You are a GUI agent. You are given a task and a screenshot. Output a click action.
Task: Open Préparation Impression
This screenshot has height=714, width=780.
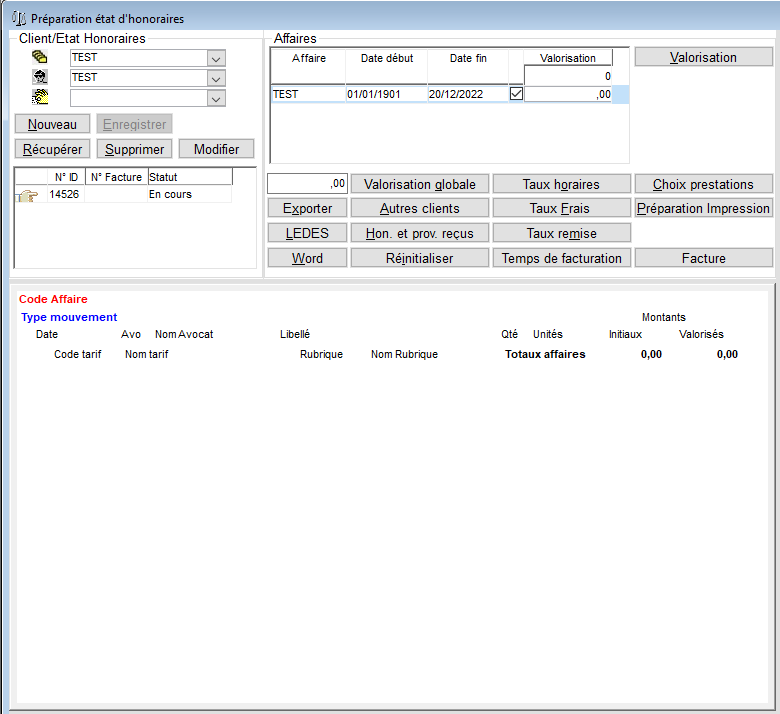pos(703,208)
